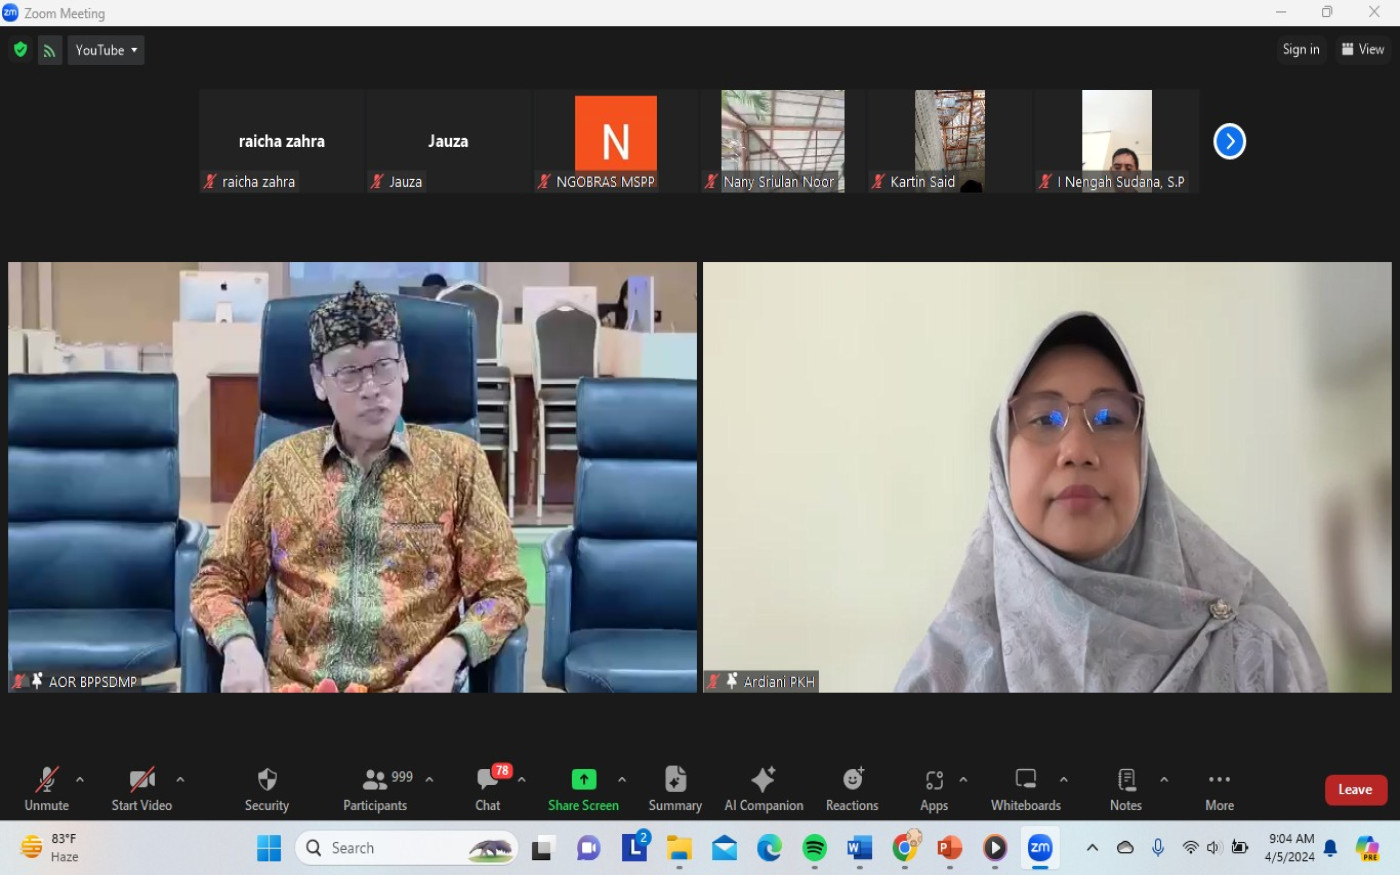Open the Reactions picker
Viewport: 1400px width, 875px height.
coord(852,788)
